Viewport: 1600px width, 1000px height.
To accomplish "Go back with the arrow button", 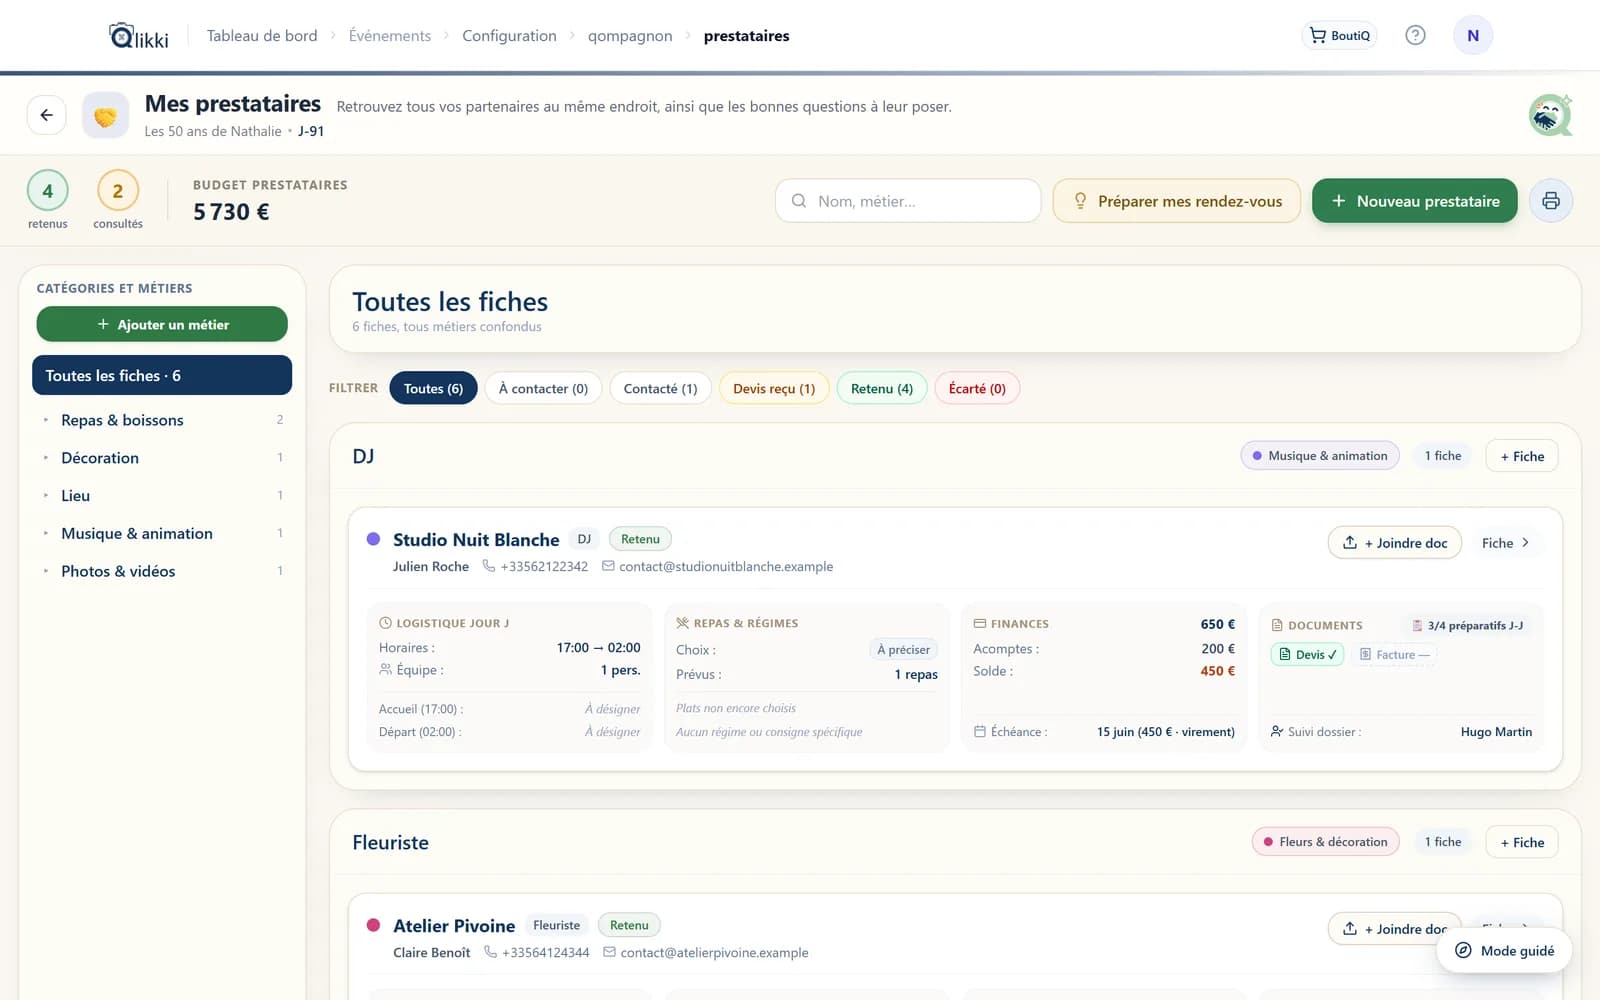I will click(46, 115).
